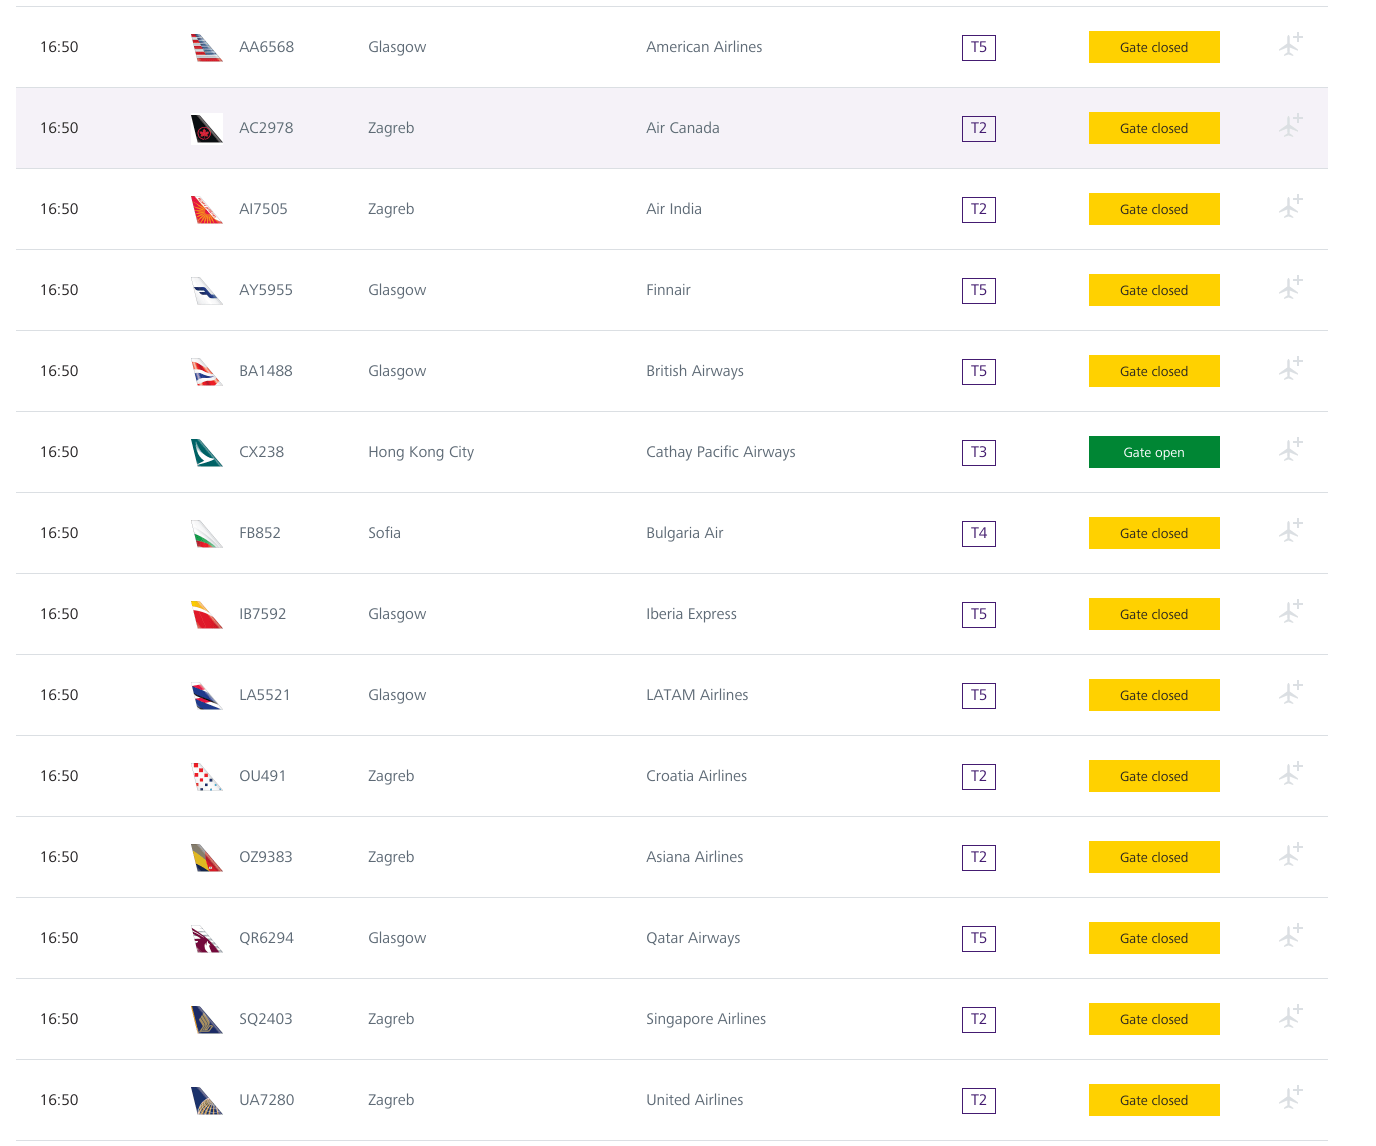Click the green Gate open status
The width and height of the screenshot is (1376, 1146).
1153,452
